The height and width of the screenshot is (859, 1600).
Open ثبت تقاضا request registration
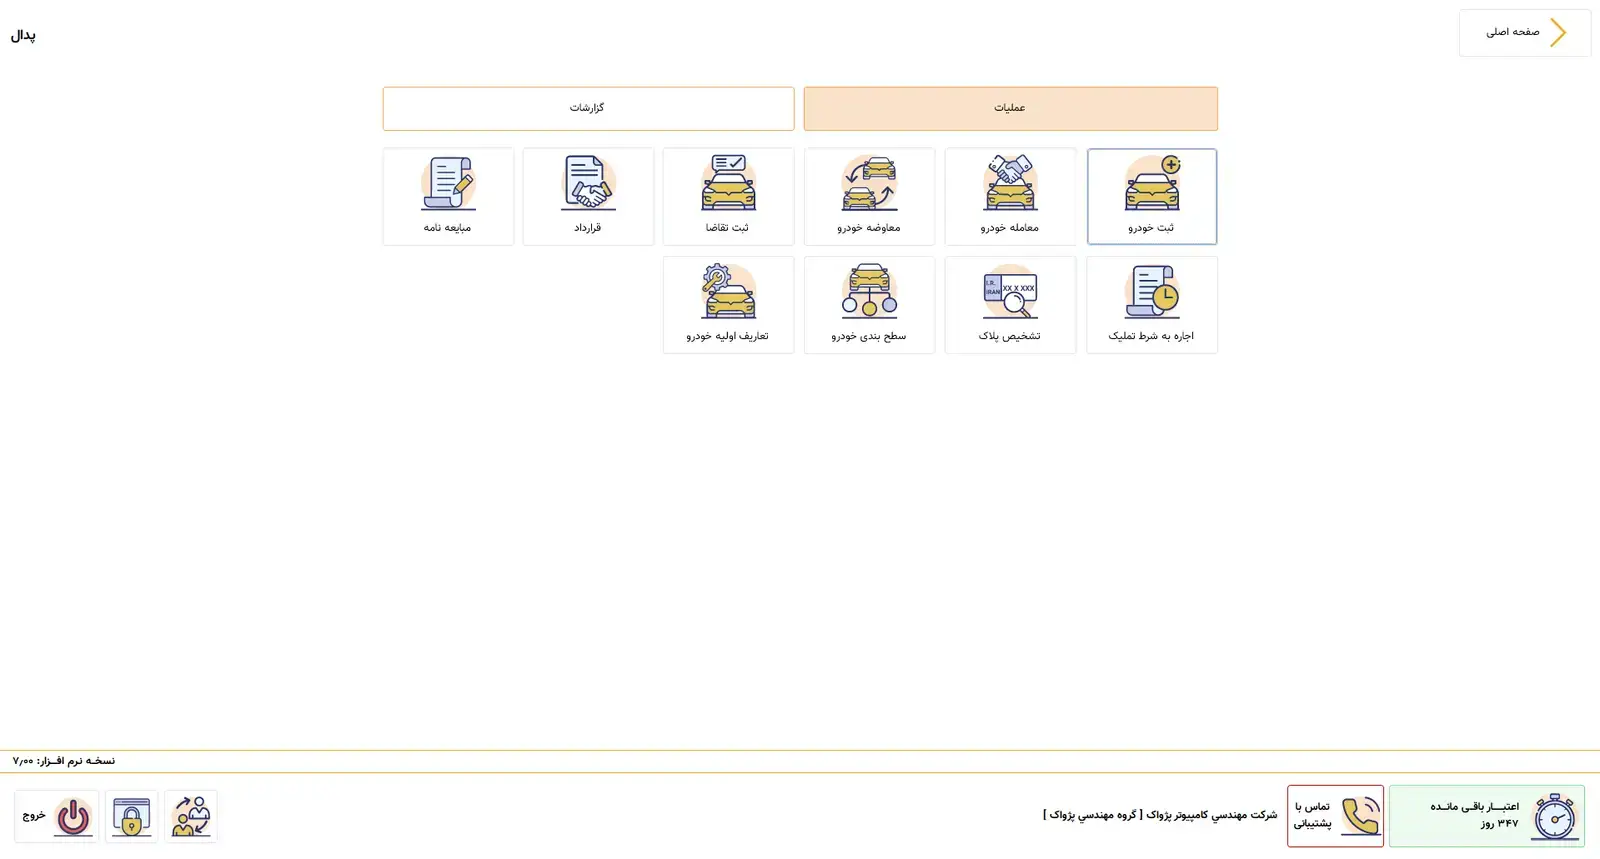[x=728, y=196]
